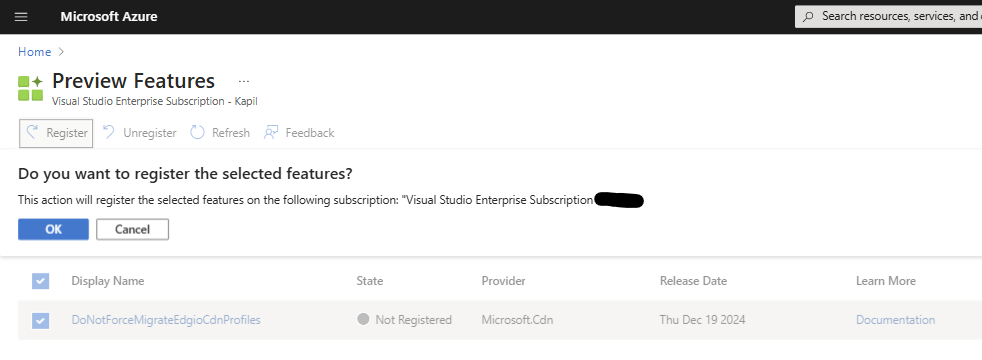The height and width of the screenshot is (360, 982).
Task: Open the ellipsis more options menu
Action: [x=244, y=81]
